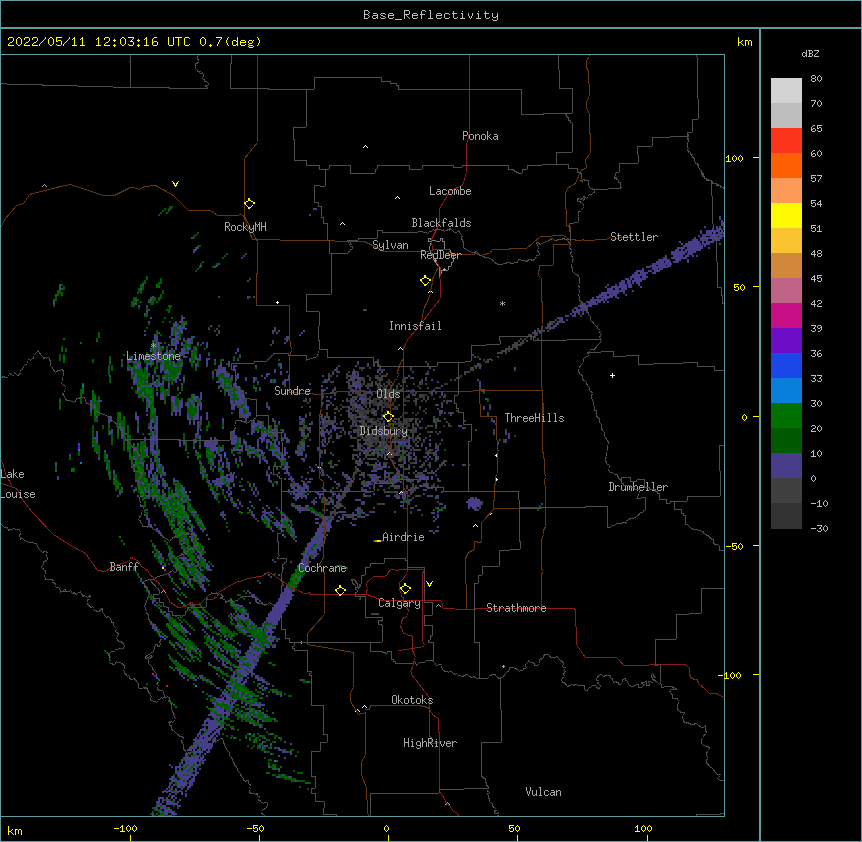Click the Ponoka city label
The image size is (862, 842).
click(480, 136)
